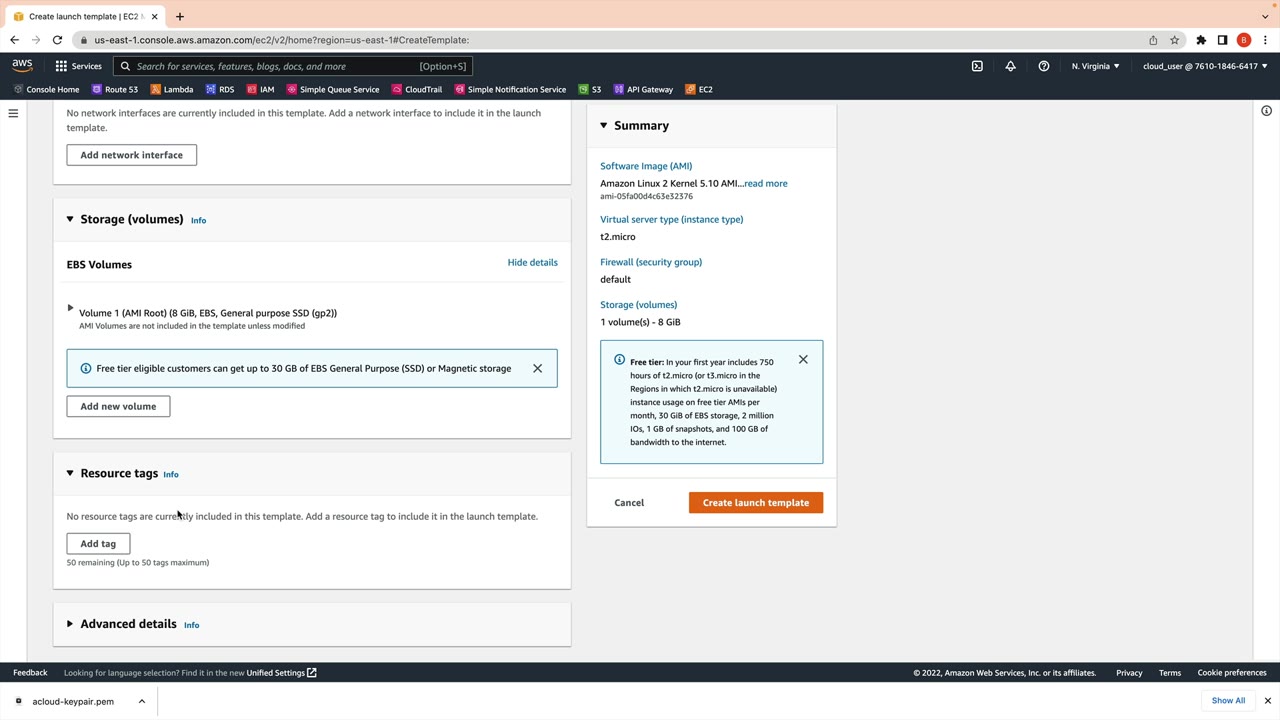
Task: Collapse the Storage (volumes) section
Action: (70, 219)
